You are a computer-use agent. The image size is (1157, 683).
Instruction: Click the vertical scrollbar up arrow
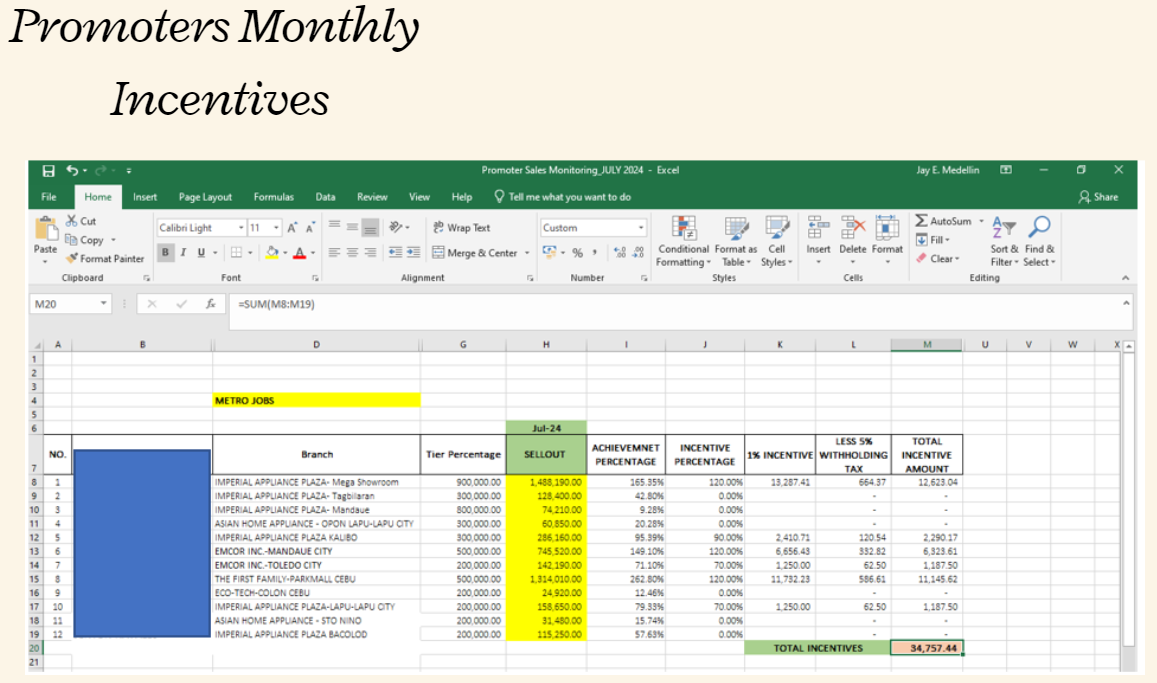1128,346
